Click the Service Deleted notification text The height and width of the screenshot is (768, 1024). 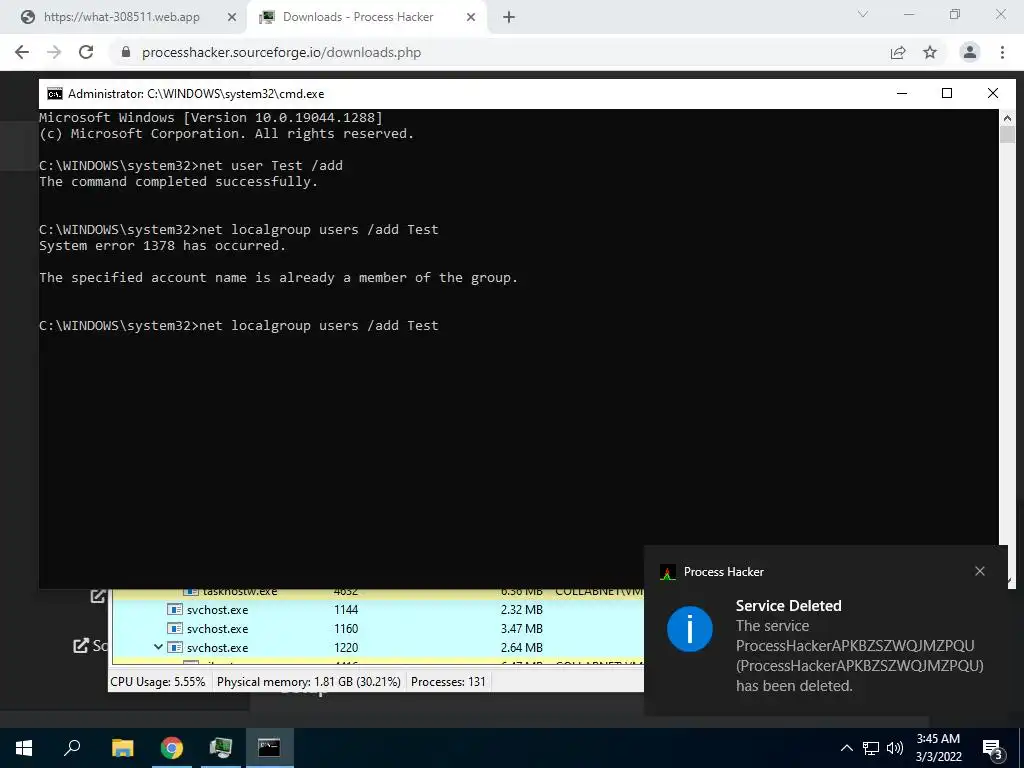point(788,605)
